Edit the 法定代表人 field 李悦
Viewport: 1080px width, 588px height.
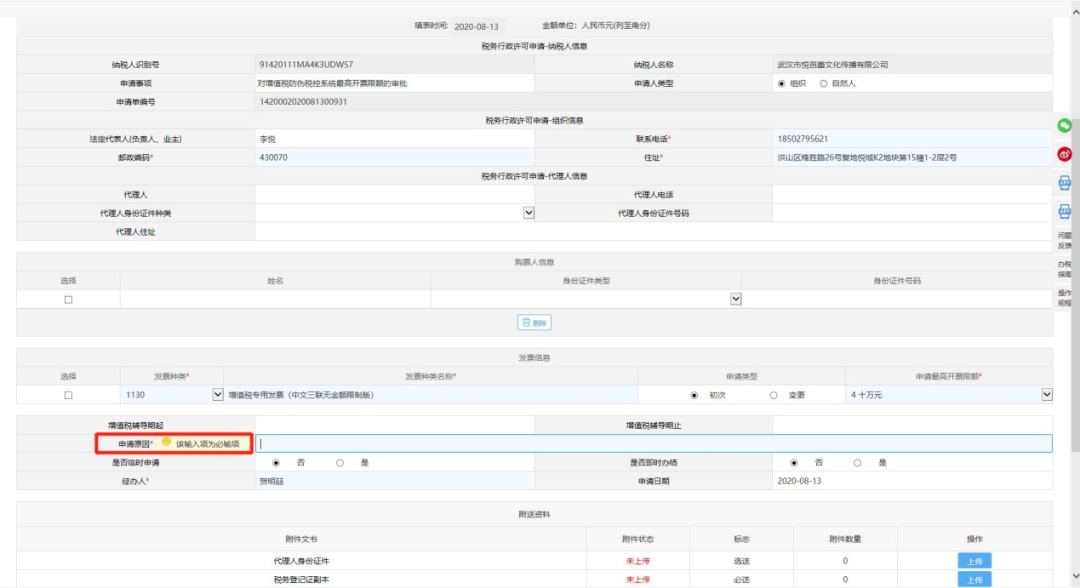(x=395, y=139)
